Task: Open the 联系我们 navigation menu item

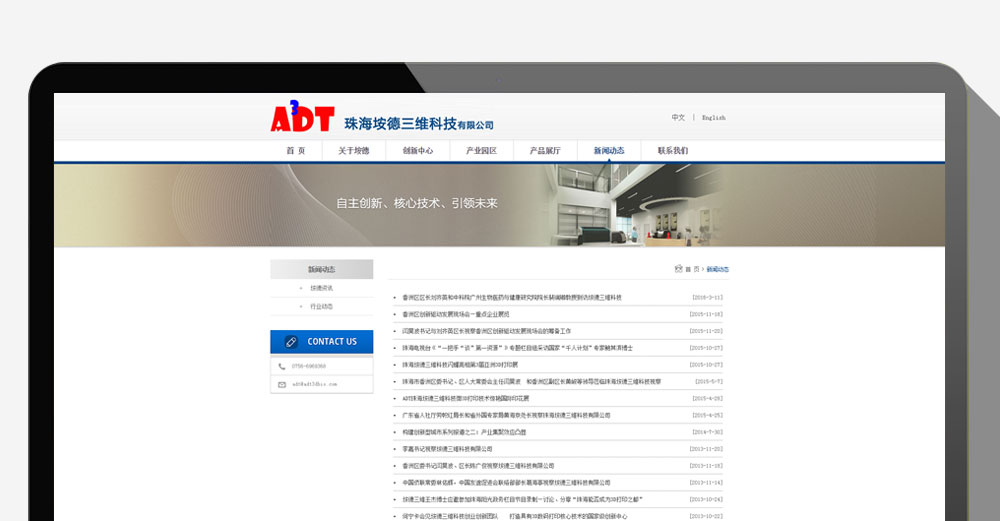Action: pyautogui.click(x=673, y=150)
